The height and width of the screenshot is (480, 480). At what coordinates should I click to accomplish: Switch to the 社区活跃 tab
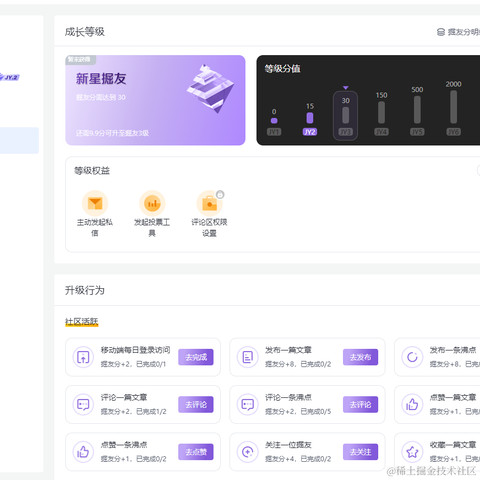click(82, 322)
